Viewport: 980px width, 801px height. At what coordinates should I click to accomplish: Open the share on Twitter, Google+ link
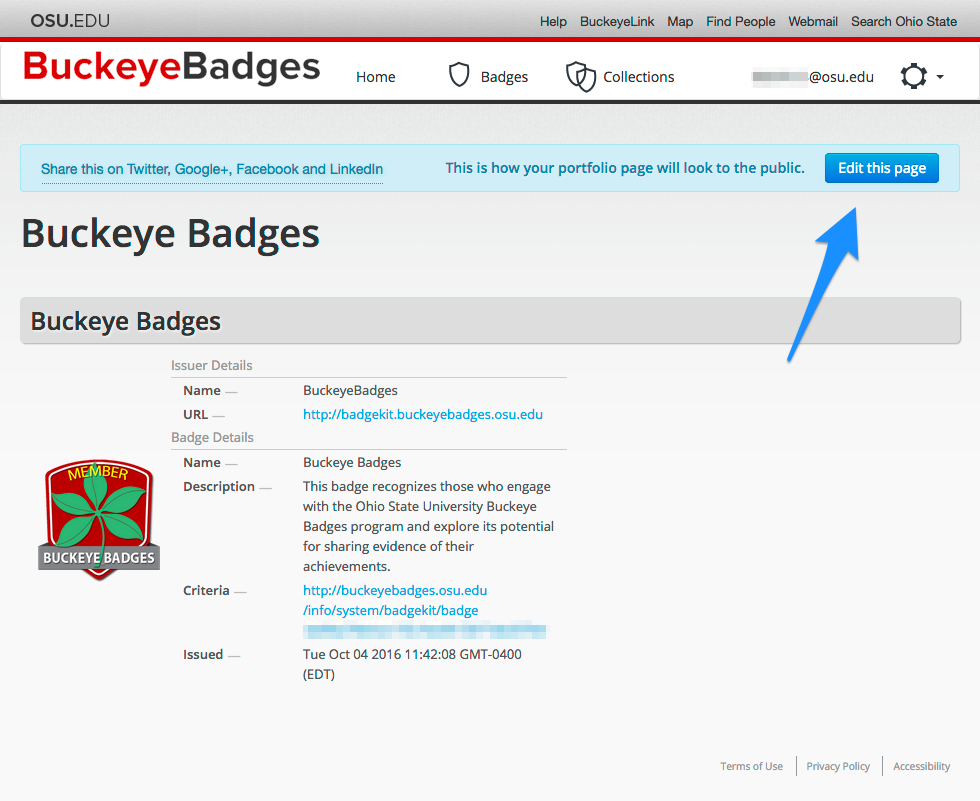coord(212,169)
